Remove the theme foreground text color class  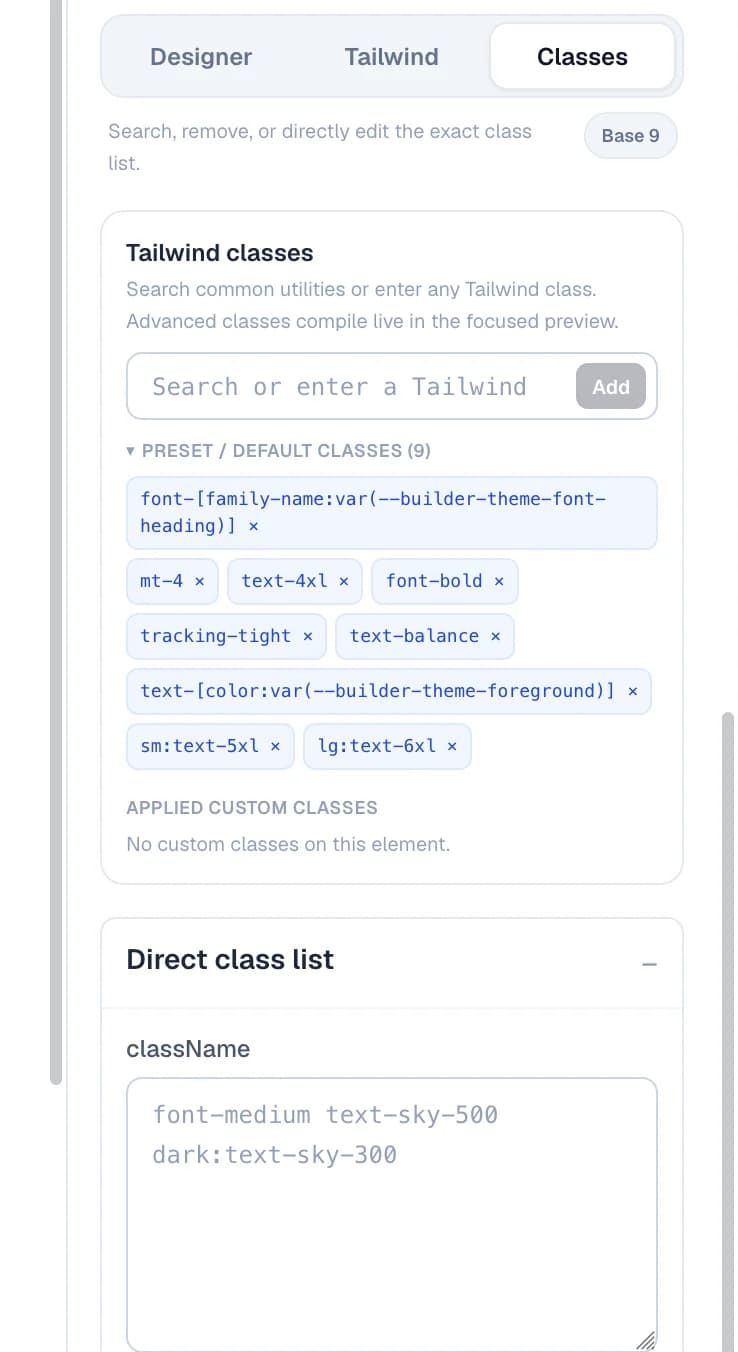(632, 691)
